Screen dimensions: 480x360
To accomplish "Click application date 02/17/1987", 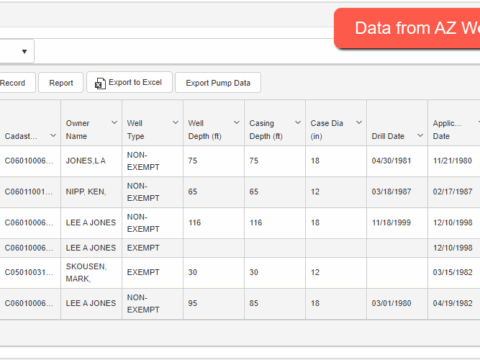I will [x=452, y=192].
